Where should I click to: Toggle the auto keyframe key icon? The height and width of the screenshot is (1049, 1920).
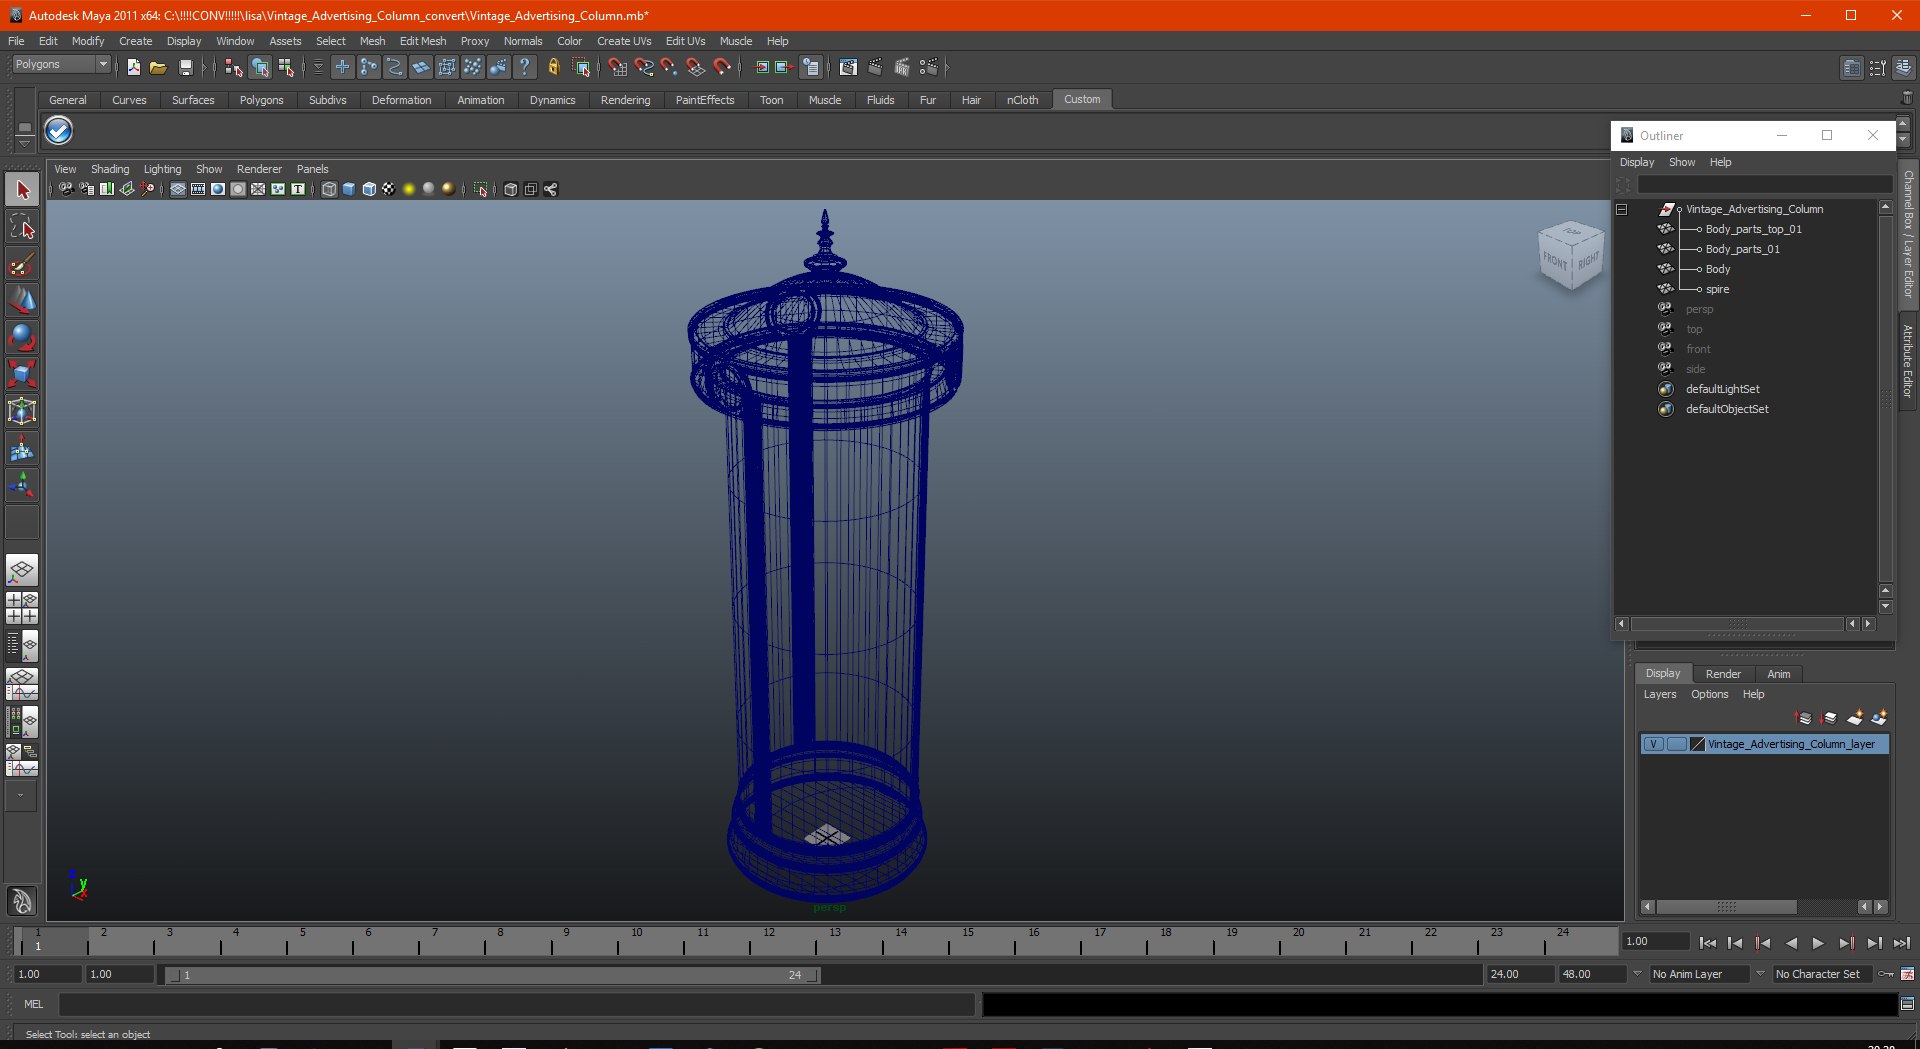(x=1886, y=974)
